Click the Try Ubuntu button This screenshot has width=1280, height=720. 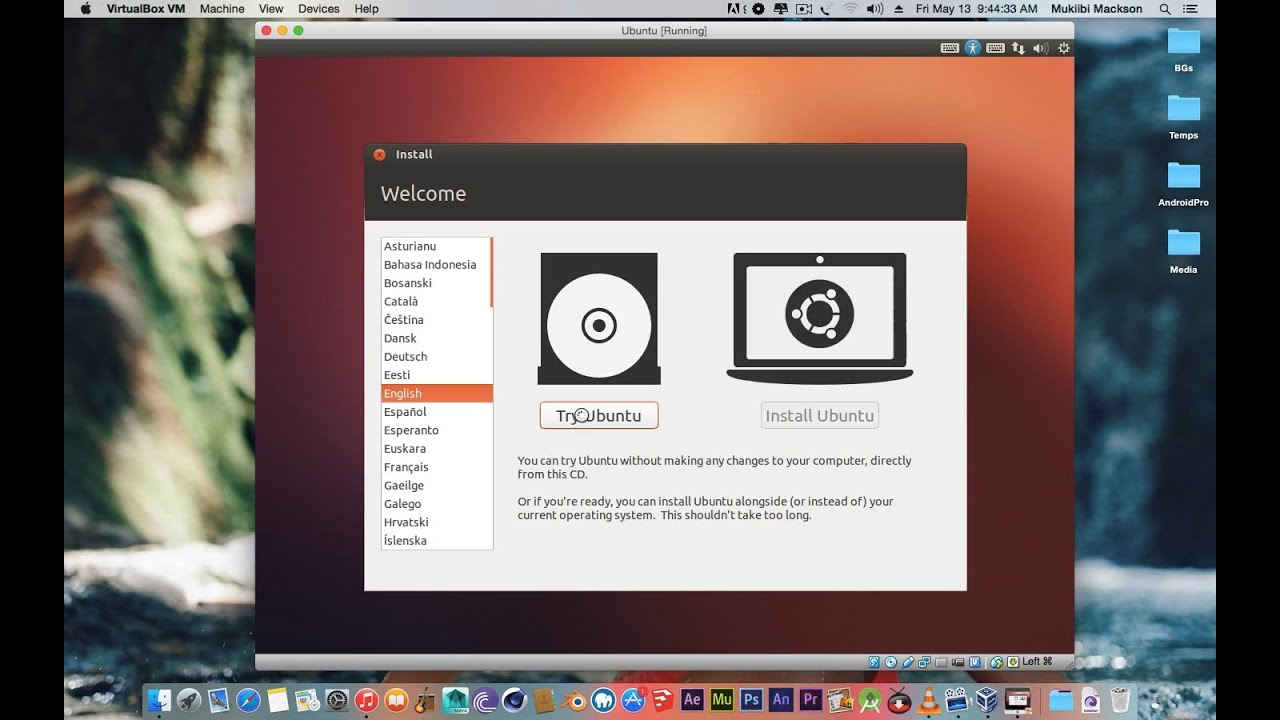click(x=599, y=415)
